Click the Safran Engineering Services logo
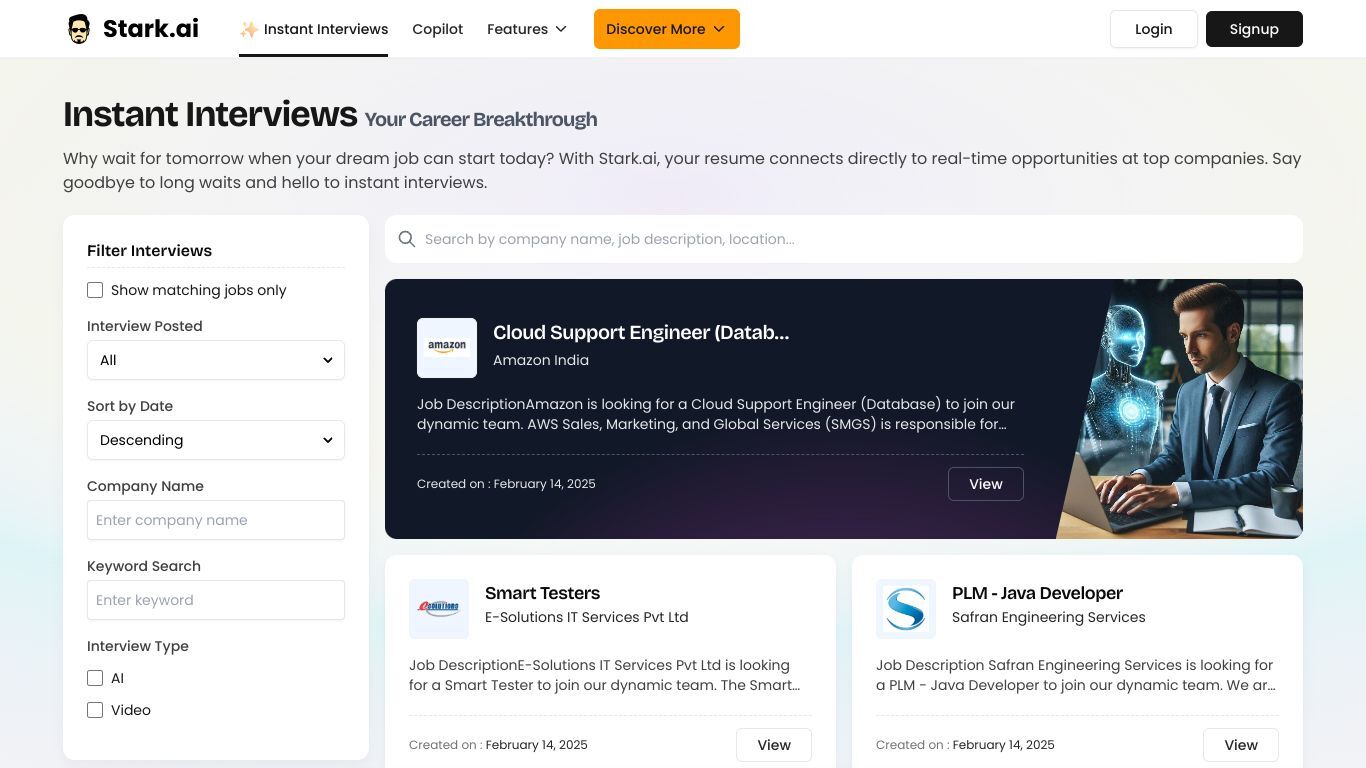This screenshot has height=768, width=1366. (x=906, y=609)
